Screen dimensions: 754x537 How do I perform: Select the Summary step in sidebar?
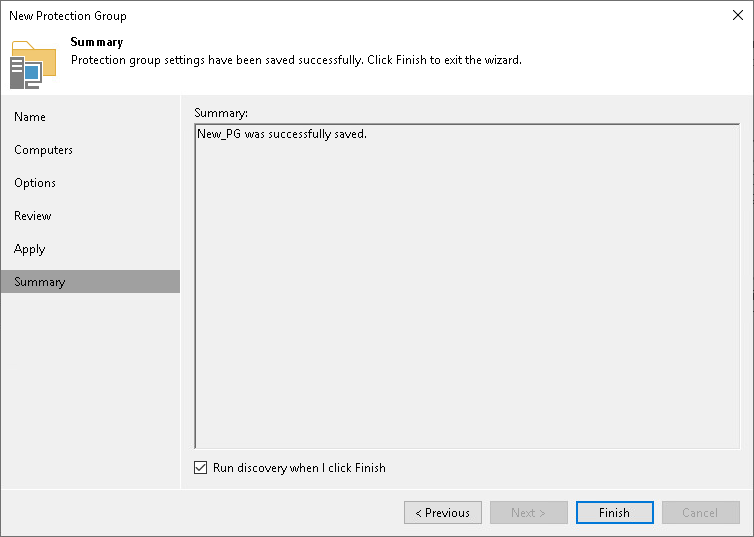40,282
